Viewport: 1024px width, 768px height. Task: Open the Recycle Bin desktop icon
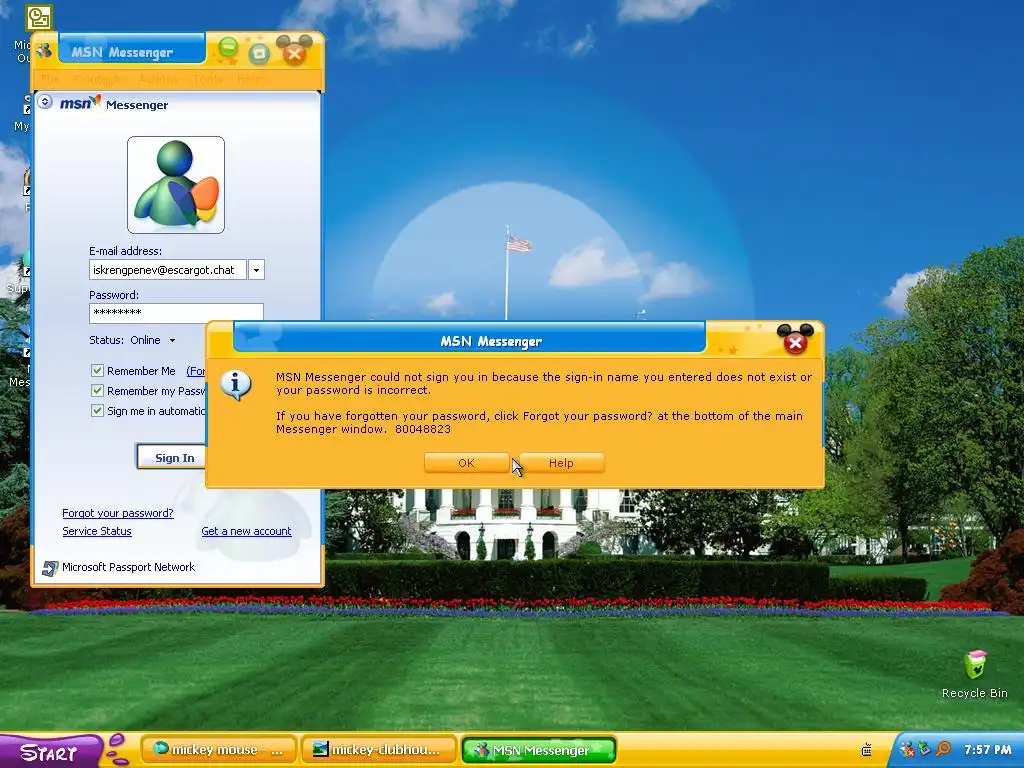coord(974,675)
